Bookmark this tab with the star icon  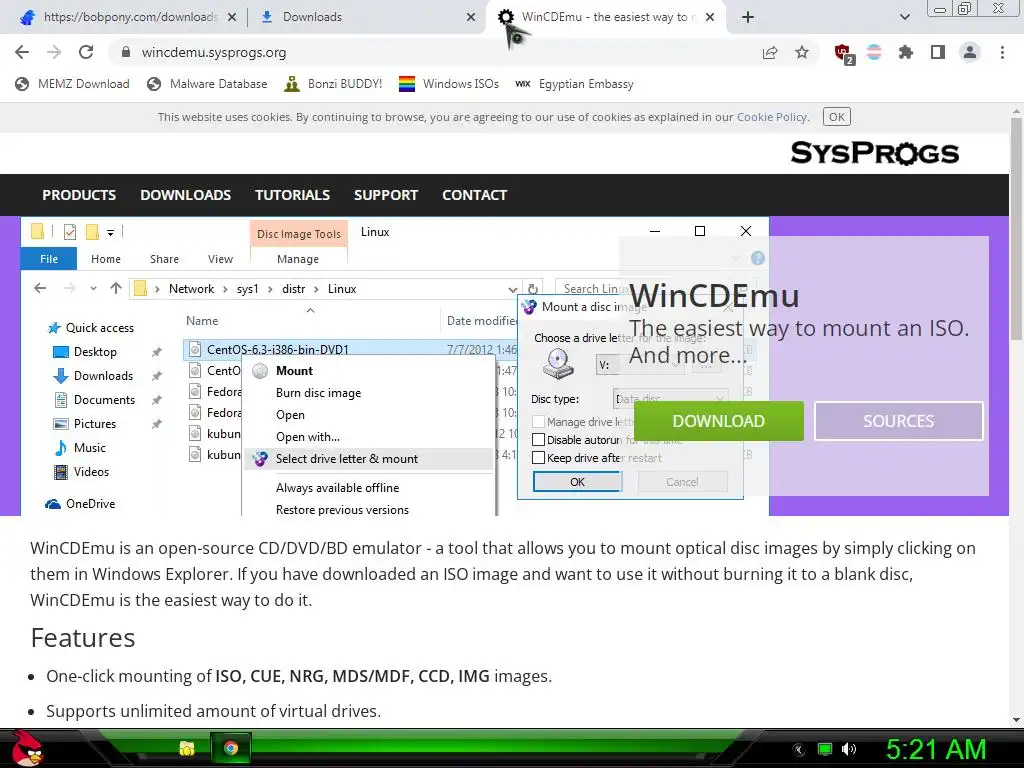tap(802, 52)
